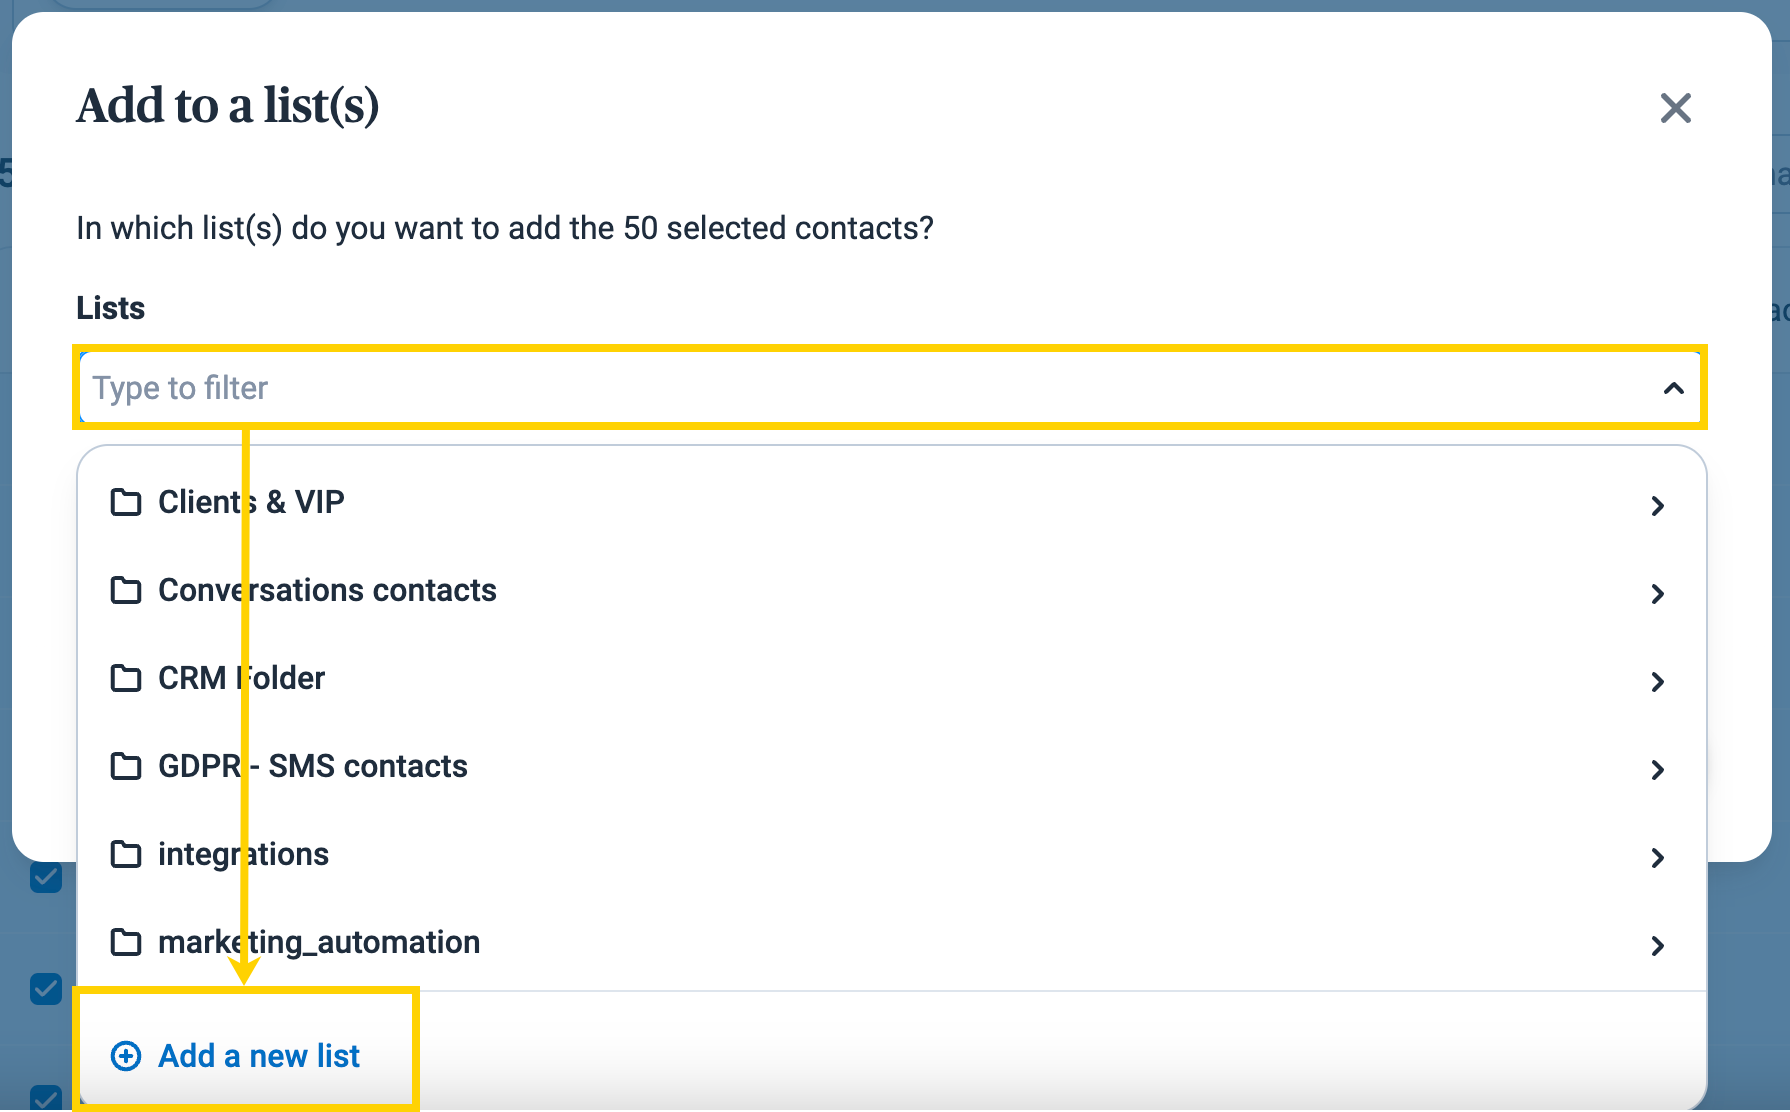Toggle the middle contact checkbox behind the dialog
1790x1112 pixels.
[x=46, y=989]
